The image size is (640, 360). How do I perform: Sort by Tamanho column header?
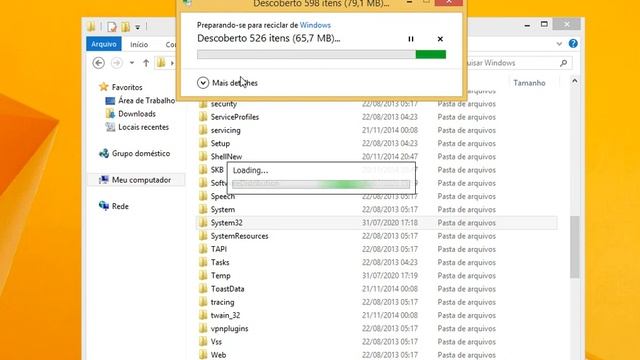tap(529, 83)
